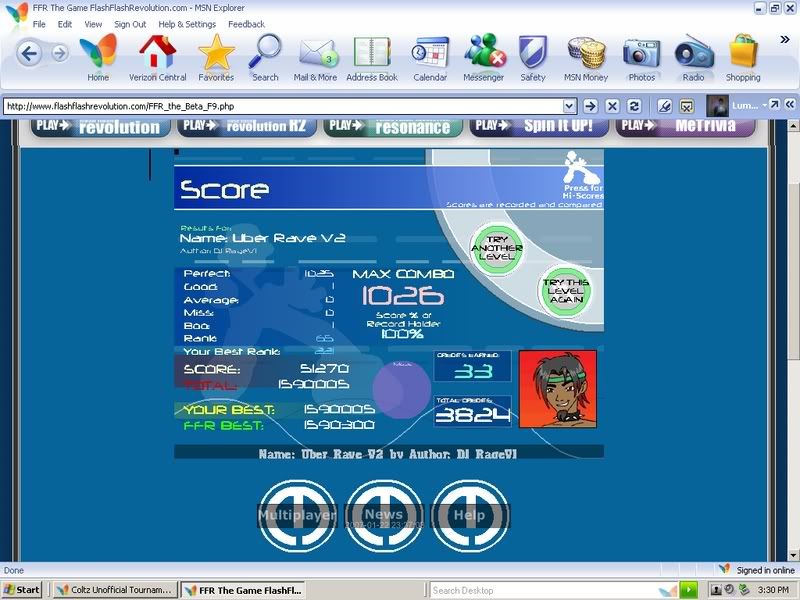Image resolution: width=800 pixels, height=600 pixels.
Task: Switch to Coltz Unofficial Tournament taskbar window
Action: [116, 590]
